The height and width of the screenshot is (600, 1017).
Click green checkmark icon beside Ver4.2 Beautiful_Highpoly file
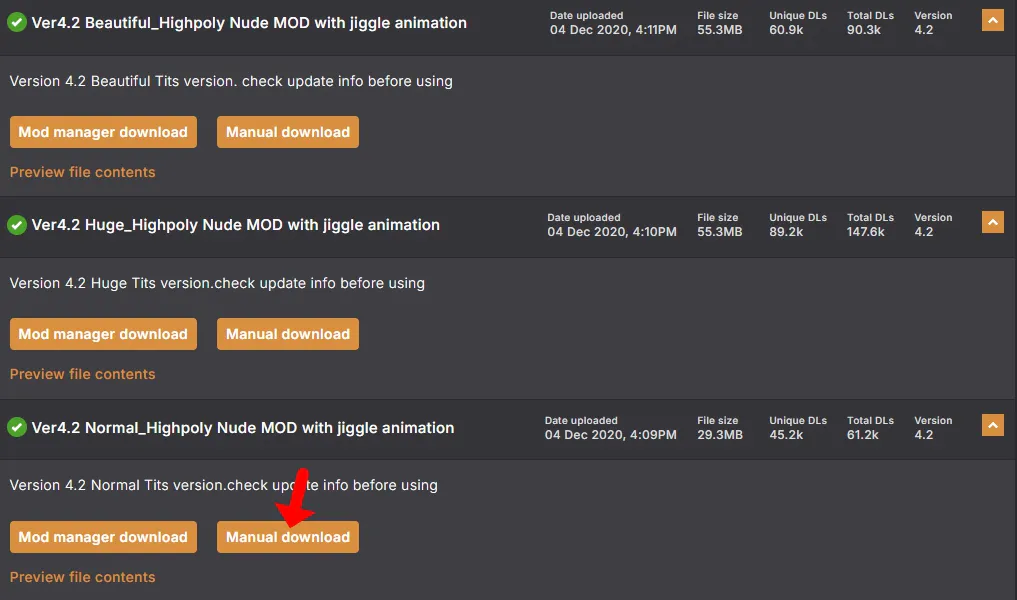(17, 23)
